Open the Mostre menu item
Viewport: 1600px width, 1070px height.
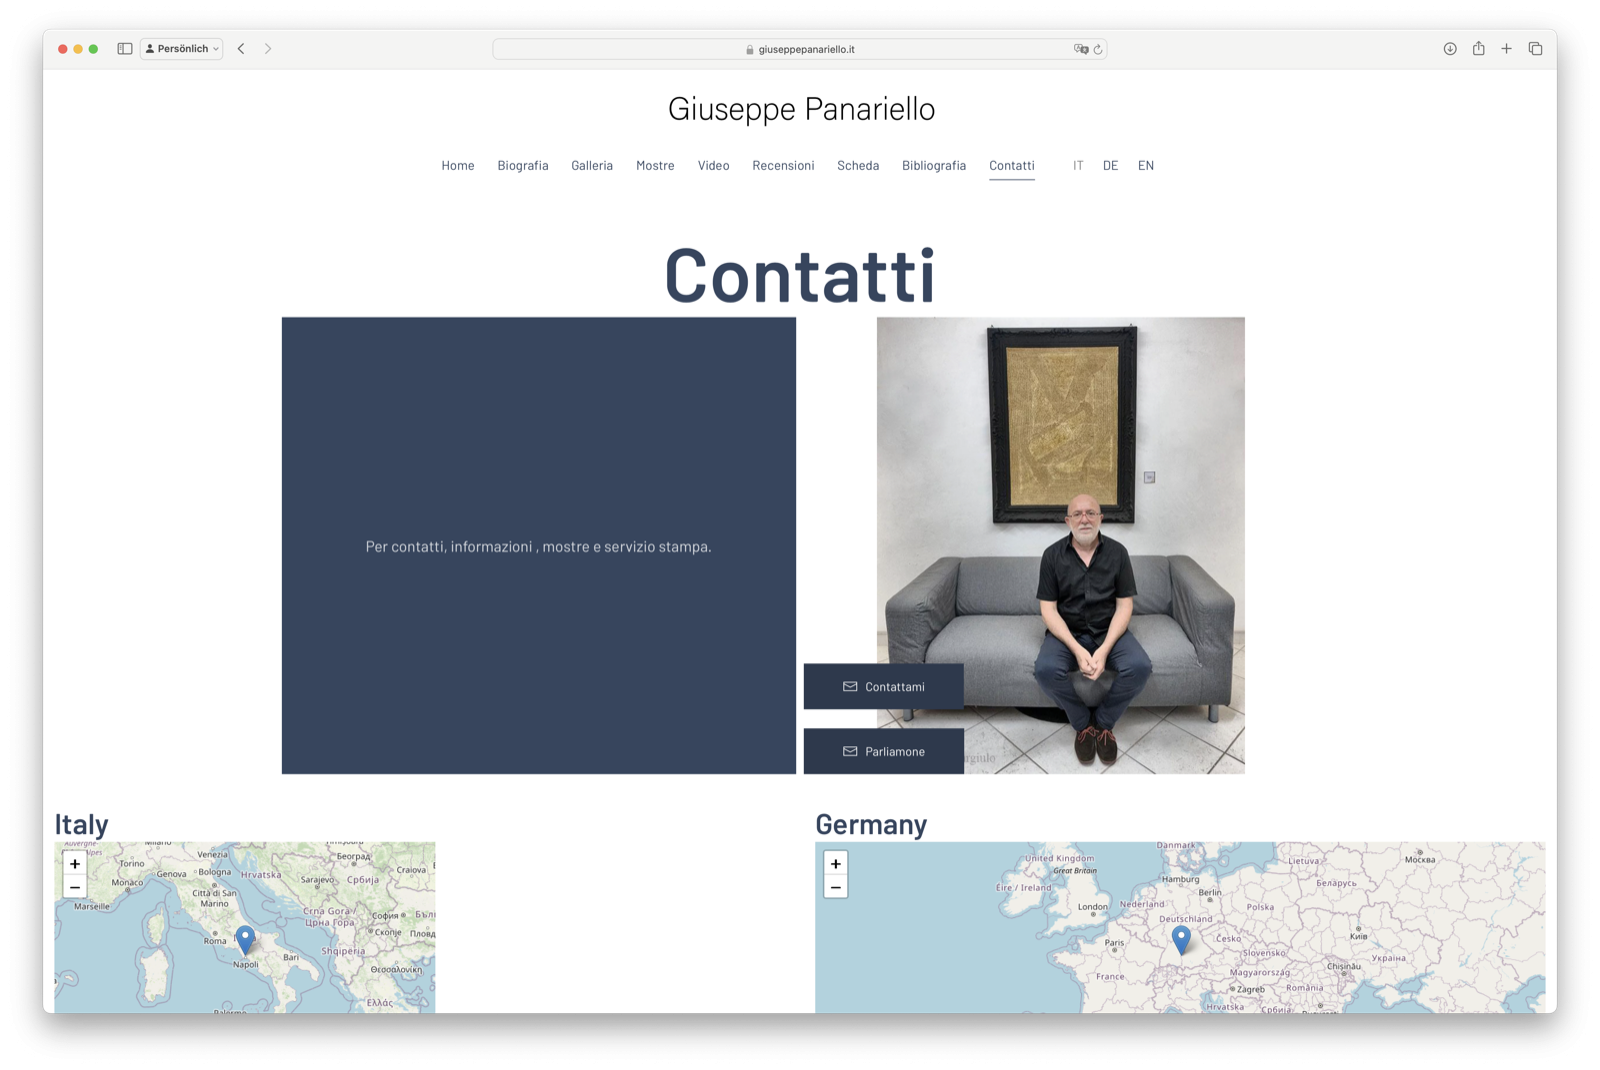point(655,166)
